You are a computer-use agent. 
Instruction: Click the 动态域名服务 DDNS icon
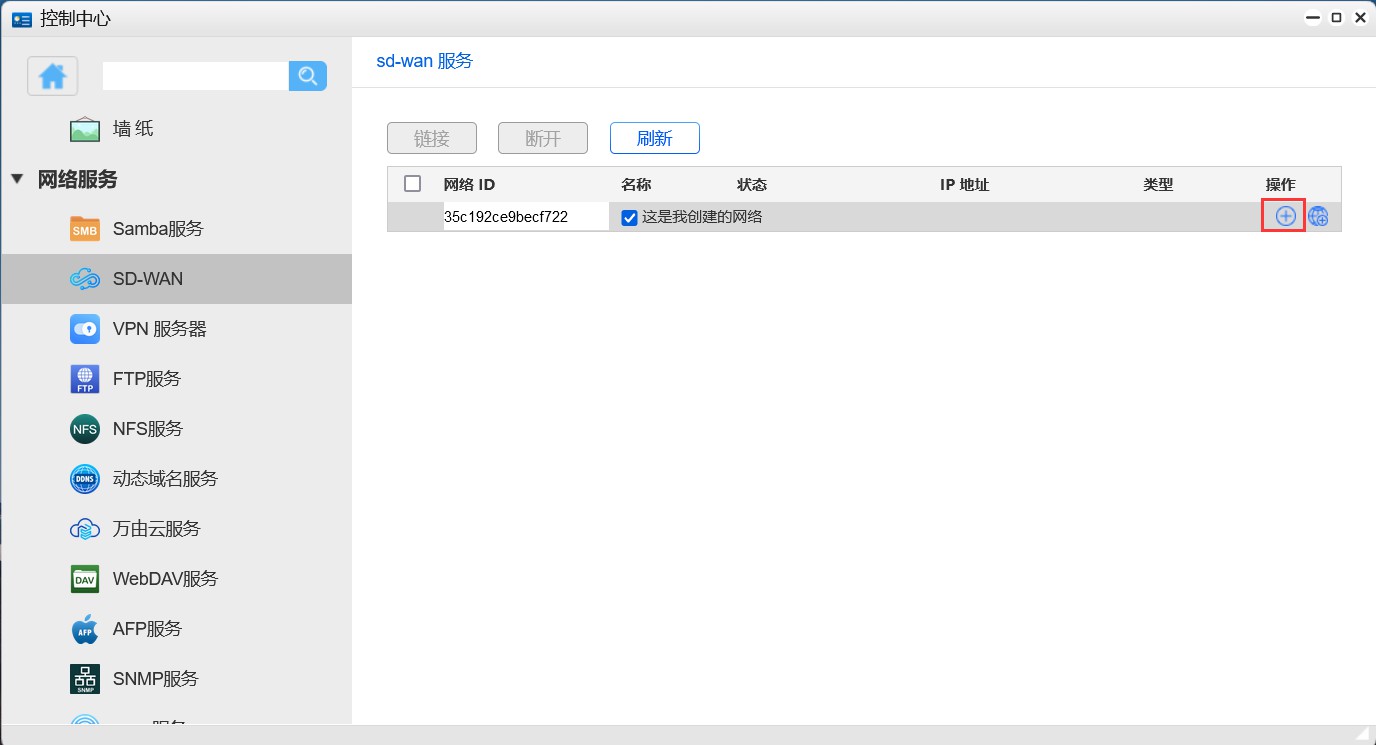tap(84, 478)
